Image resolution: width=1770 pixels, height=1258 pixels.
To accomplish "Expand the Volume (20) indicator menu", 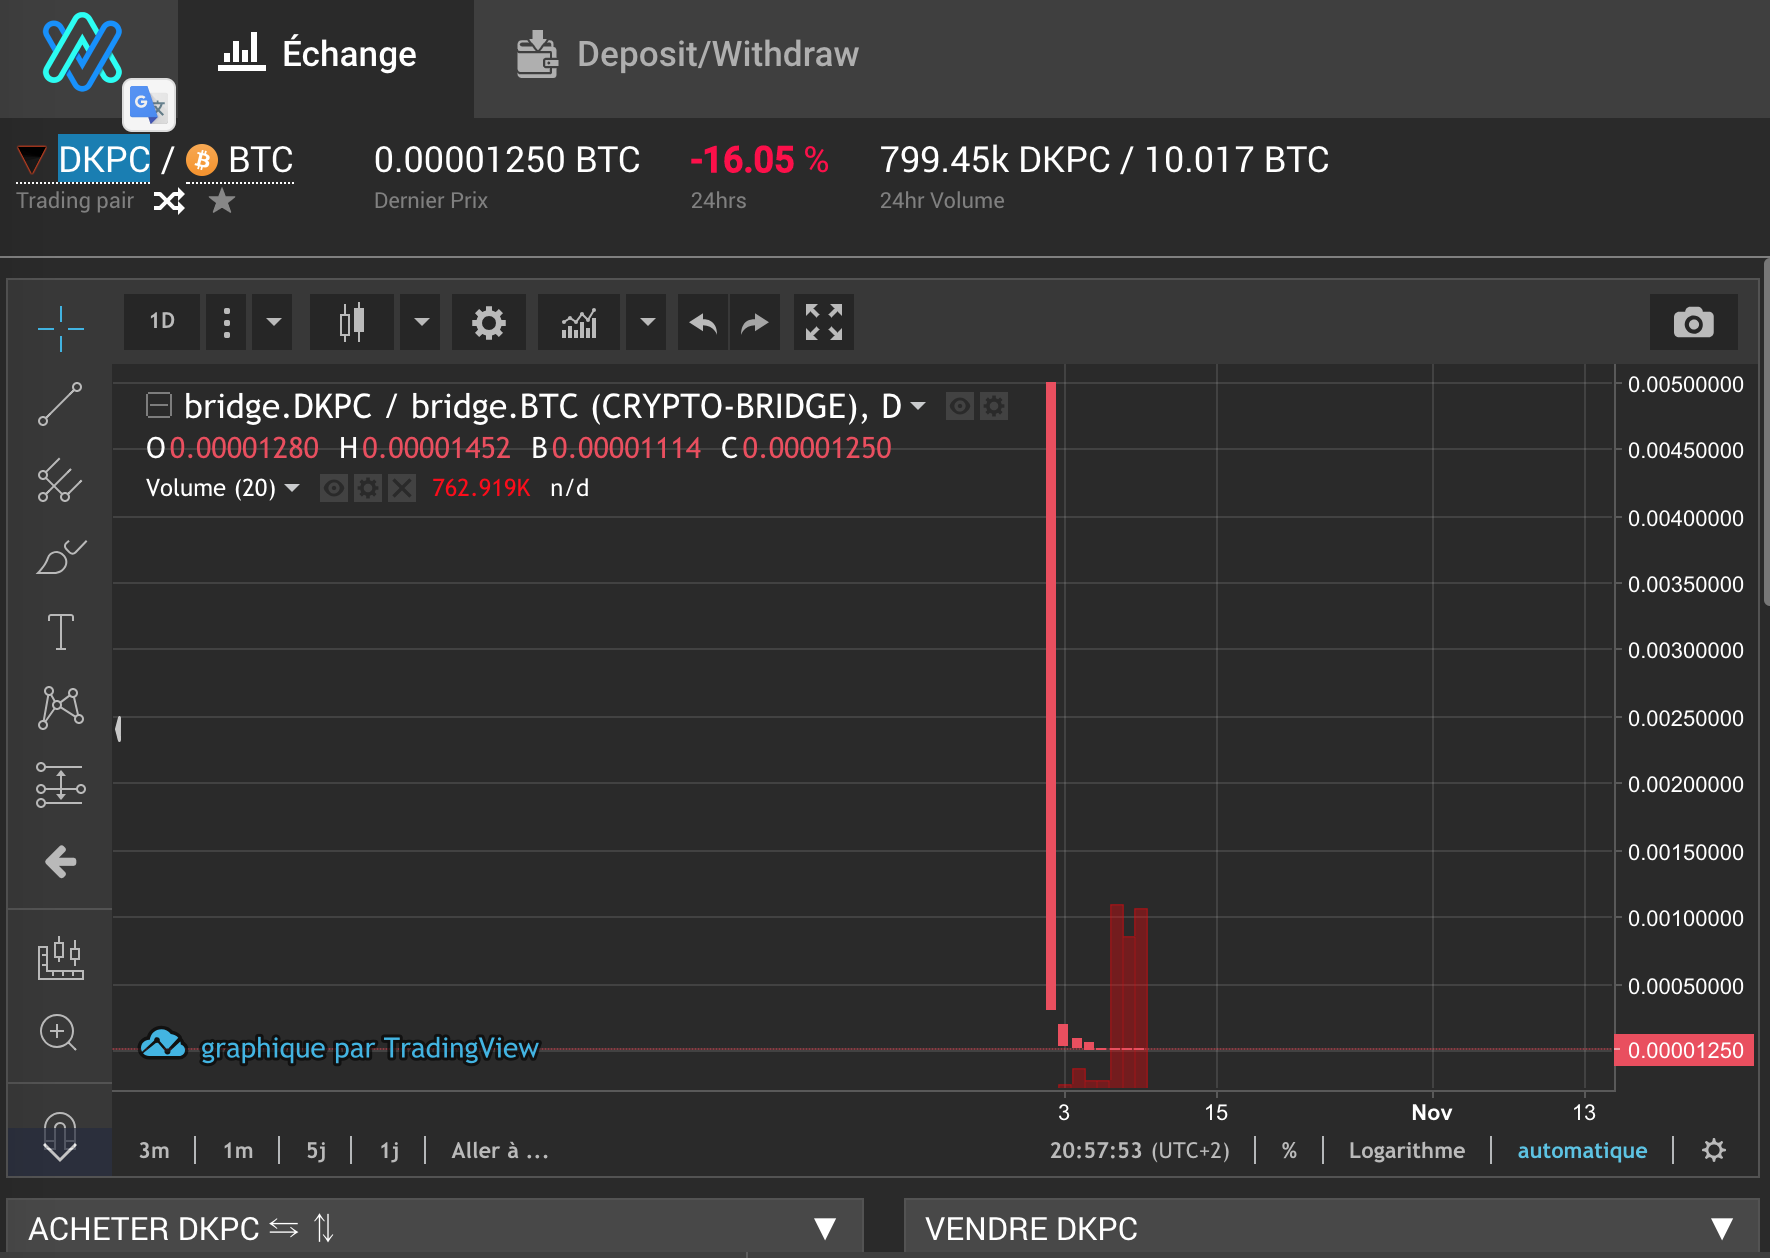I will click(292, 488).
